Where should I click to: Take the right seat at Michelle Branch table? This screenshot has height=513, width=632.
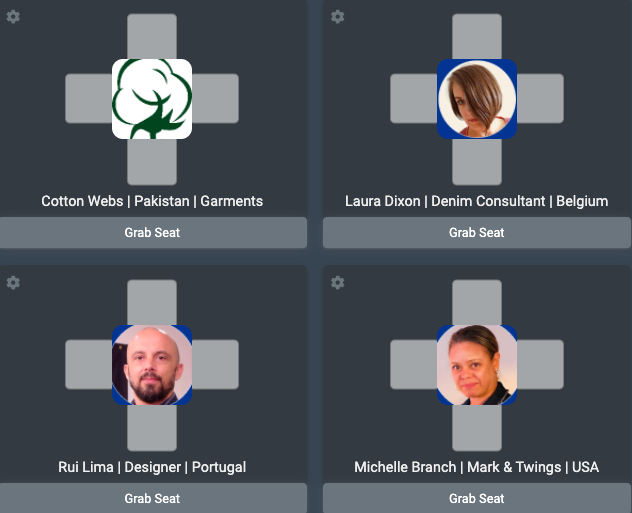540,364
